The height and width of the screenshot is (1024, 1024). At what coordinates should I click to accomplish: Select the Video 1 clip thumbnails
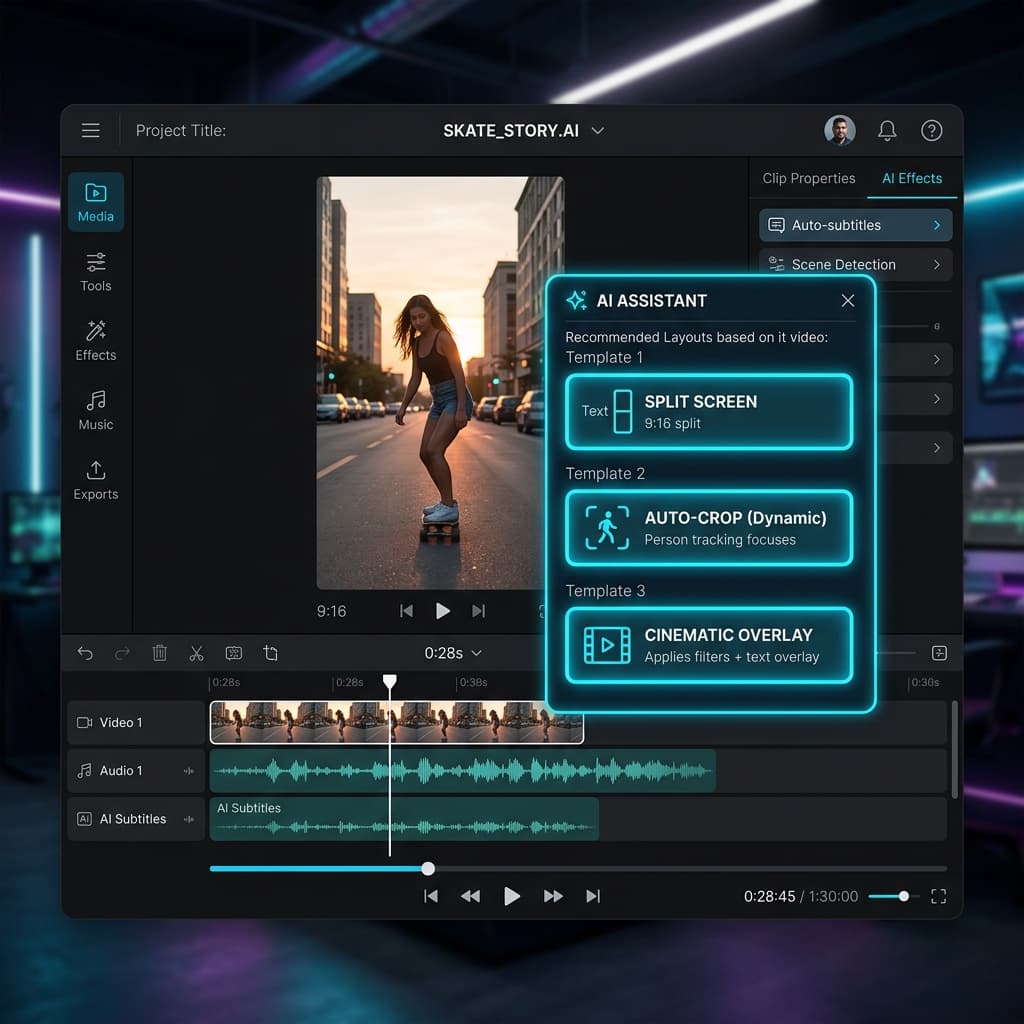(x=396, y=722)
